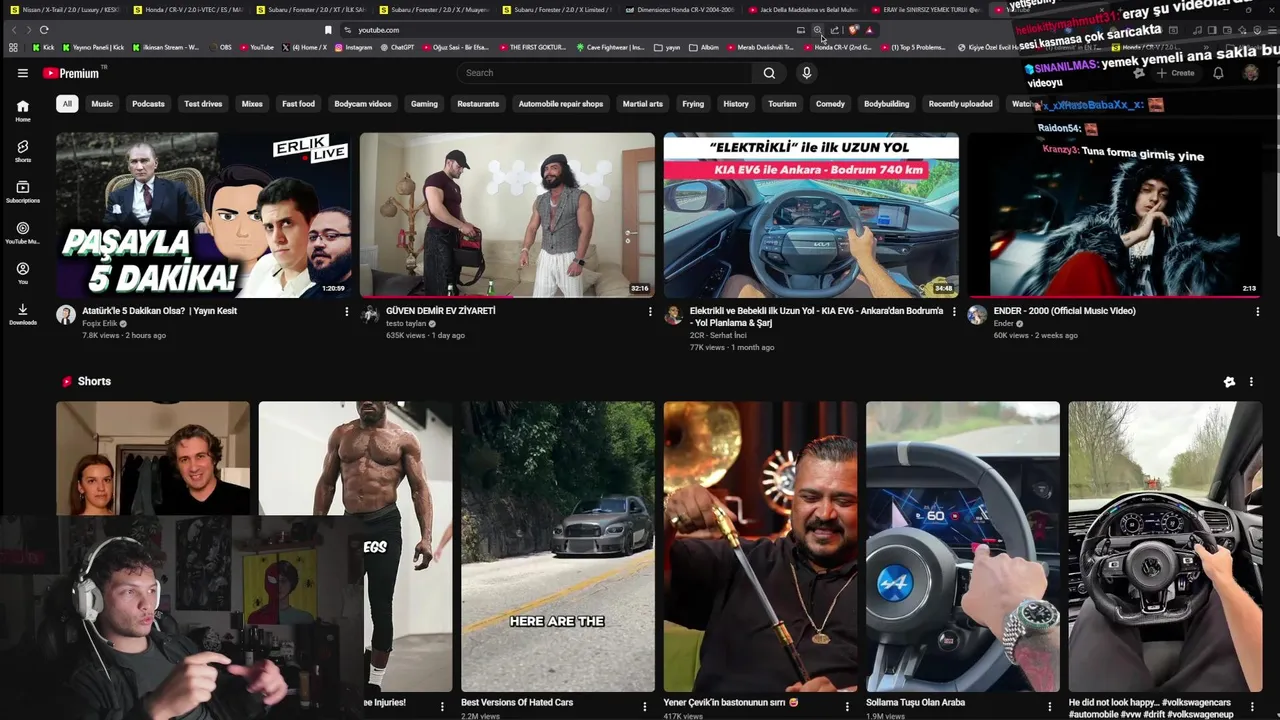The width and height of the screenshot is (1280, 720).
Task: Select the Recently uploaded chip
Action: pyautogui.click(x=960, y=104)
